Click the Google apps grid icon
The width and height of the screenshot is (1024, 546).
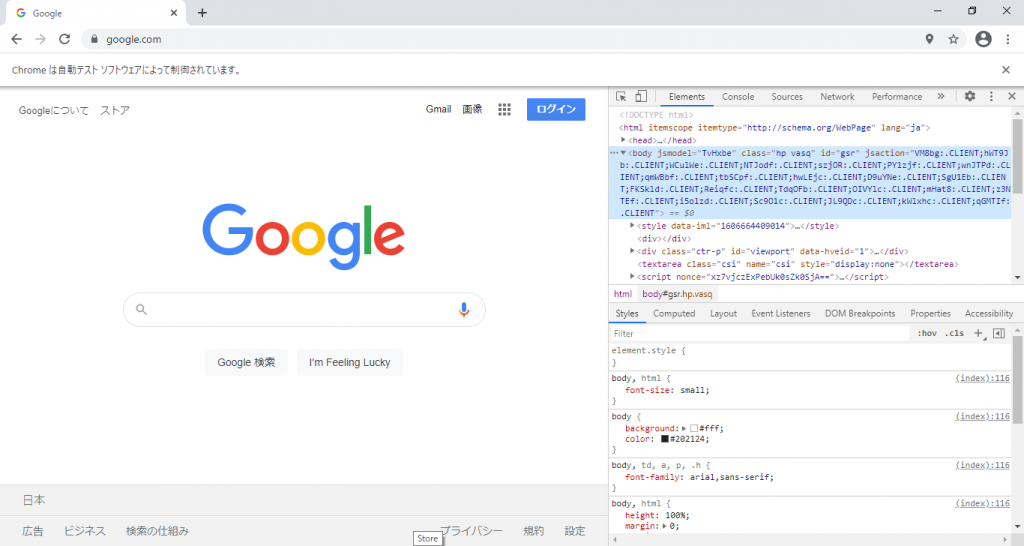505,110
